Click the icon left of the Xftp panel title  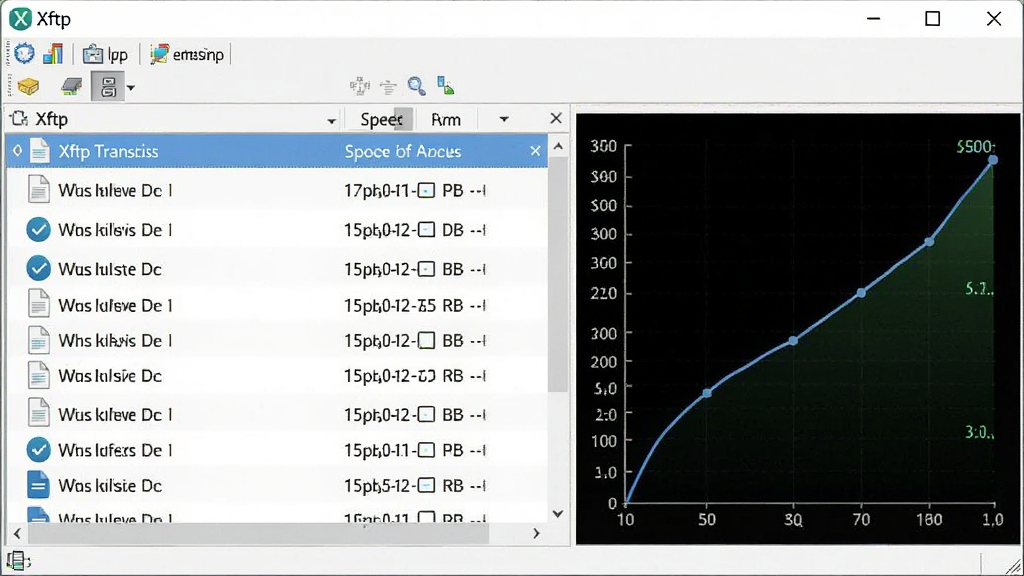[19, 119]
